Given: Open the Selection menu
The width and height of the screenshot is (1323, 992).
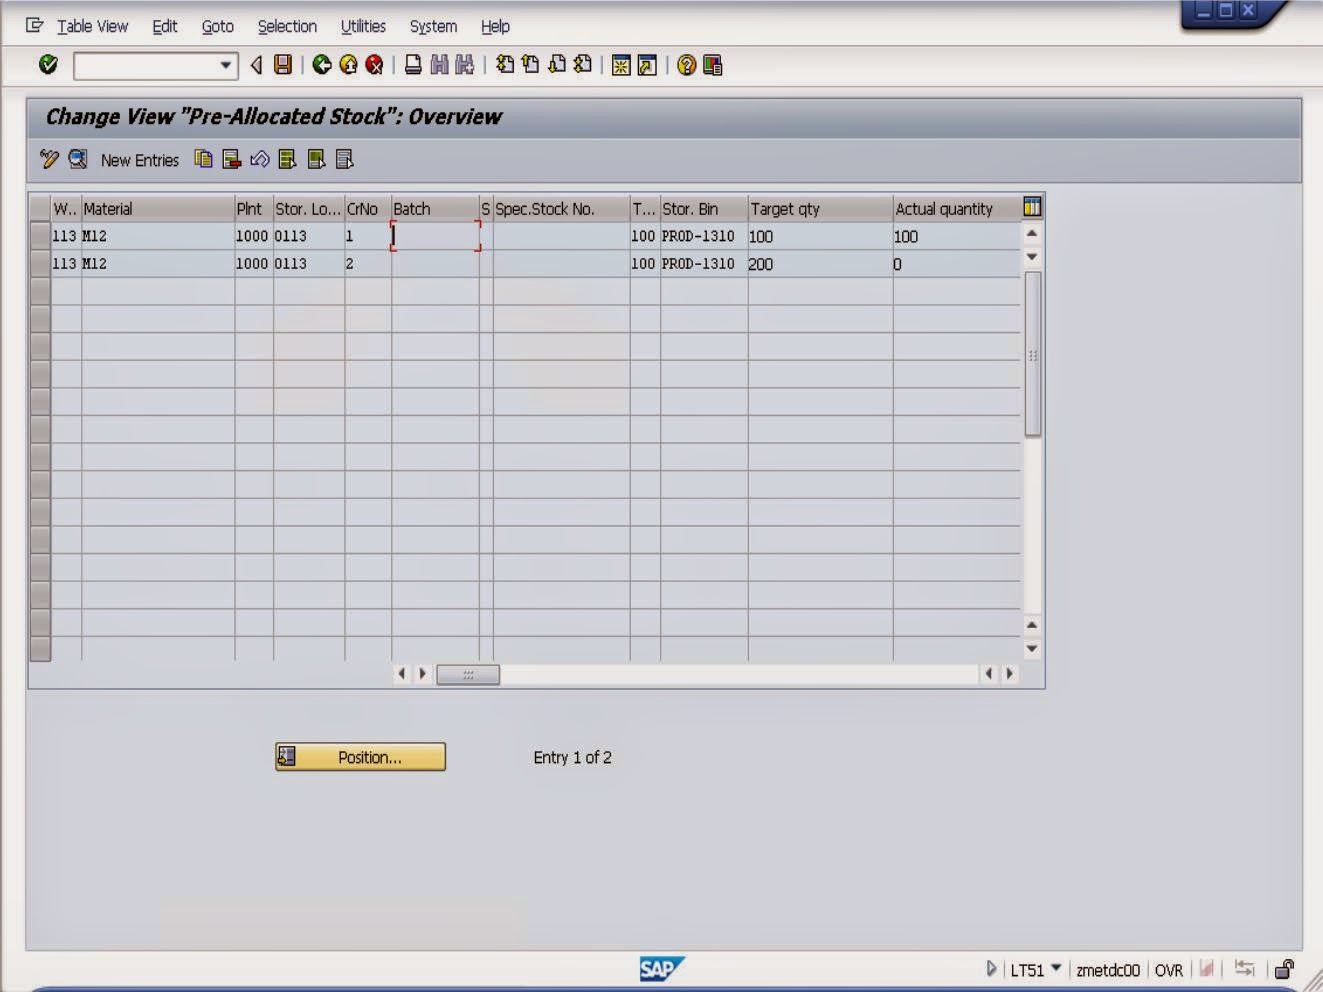Looking at the screenshot, I should pos(287,26).
